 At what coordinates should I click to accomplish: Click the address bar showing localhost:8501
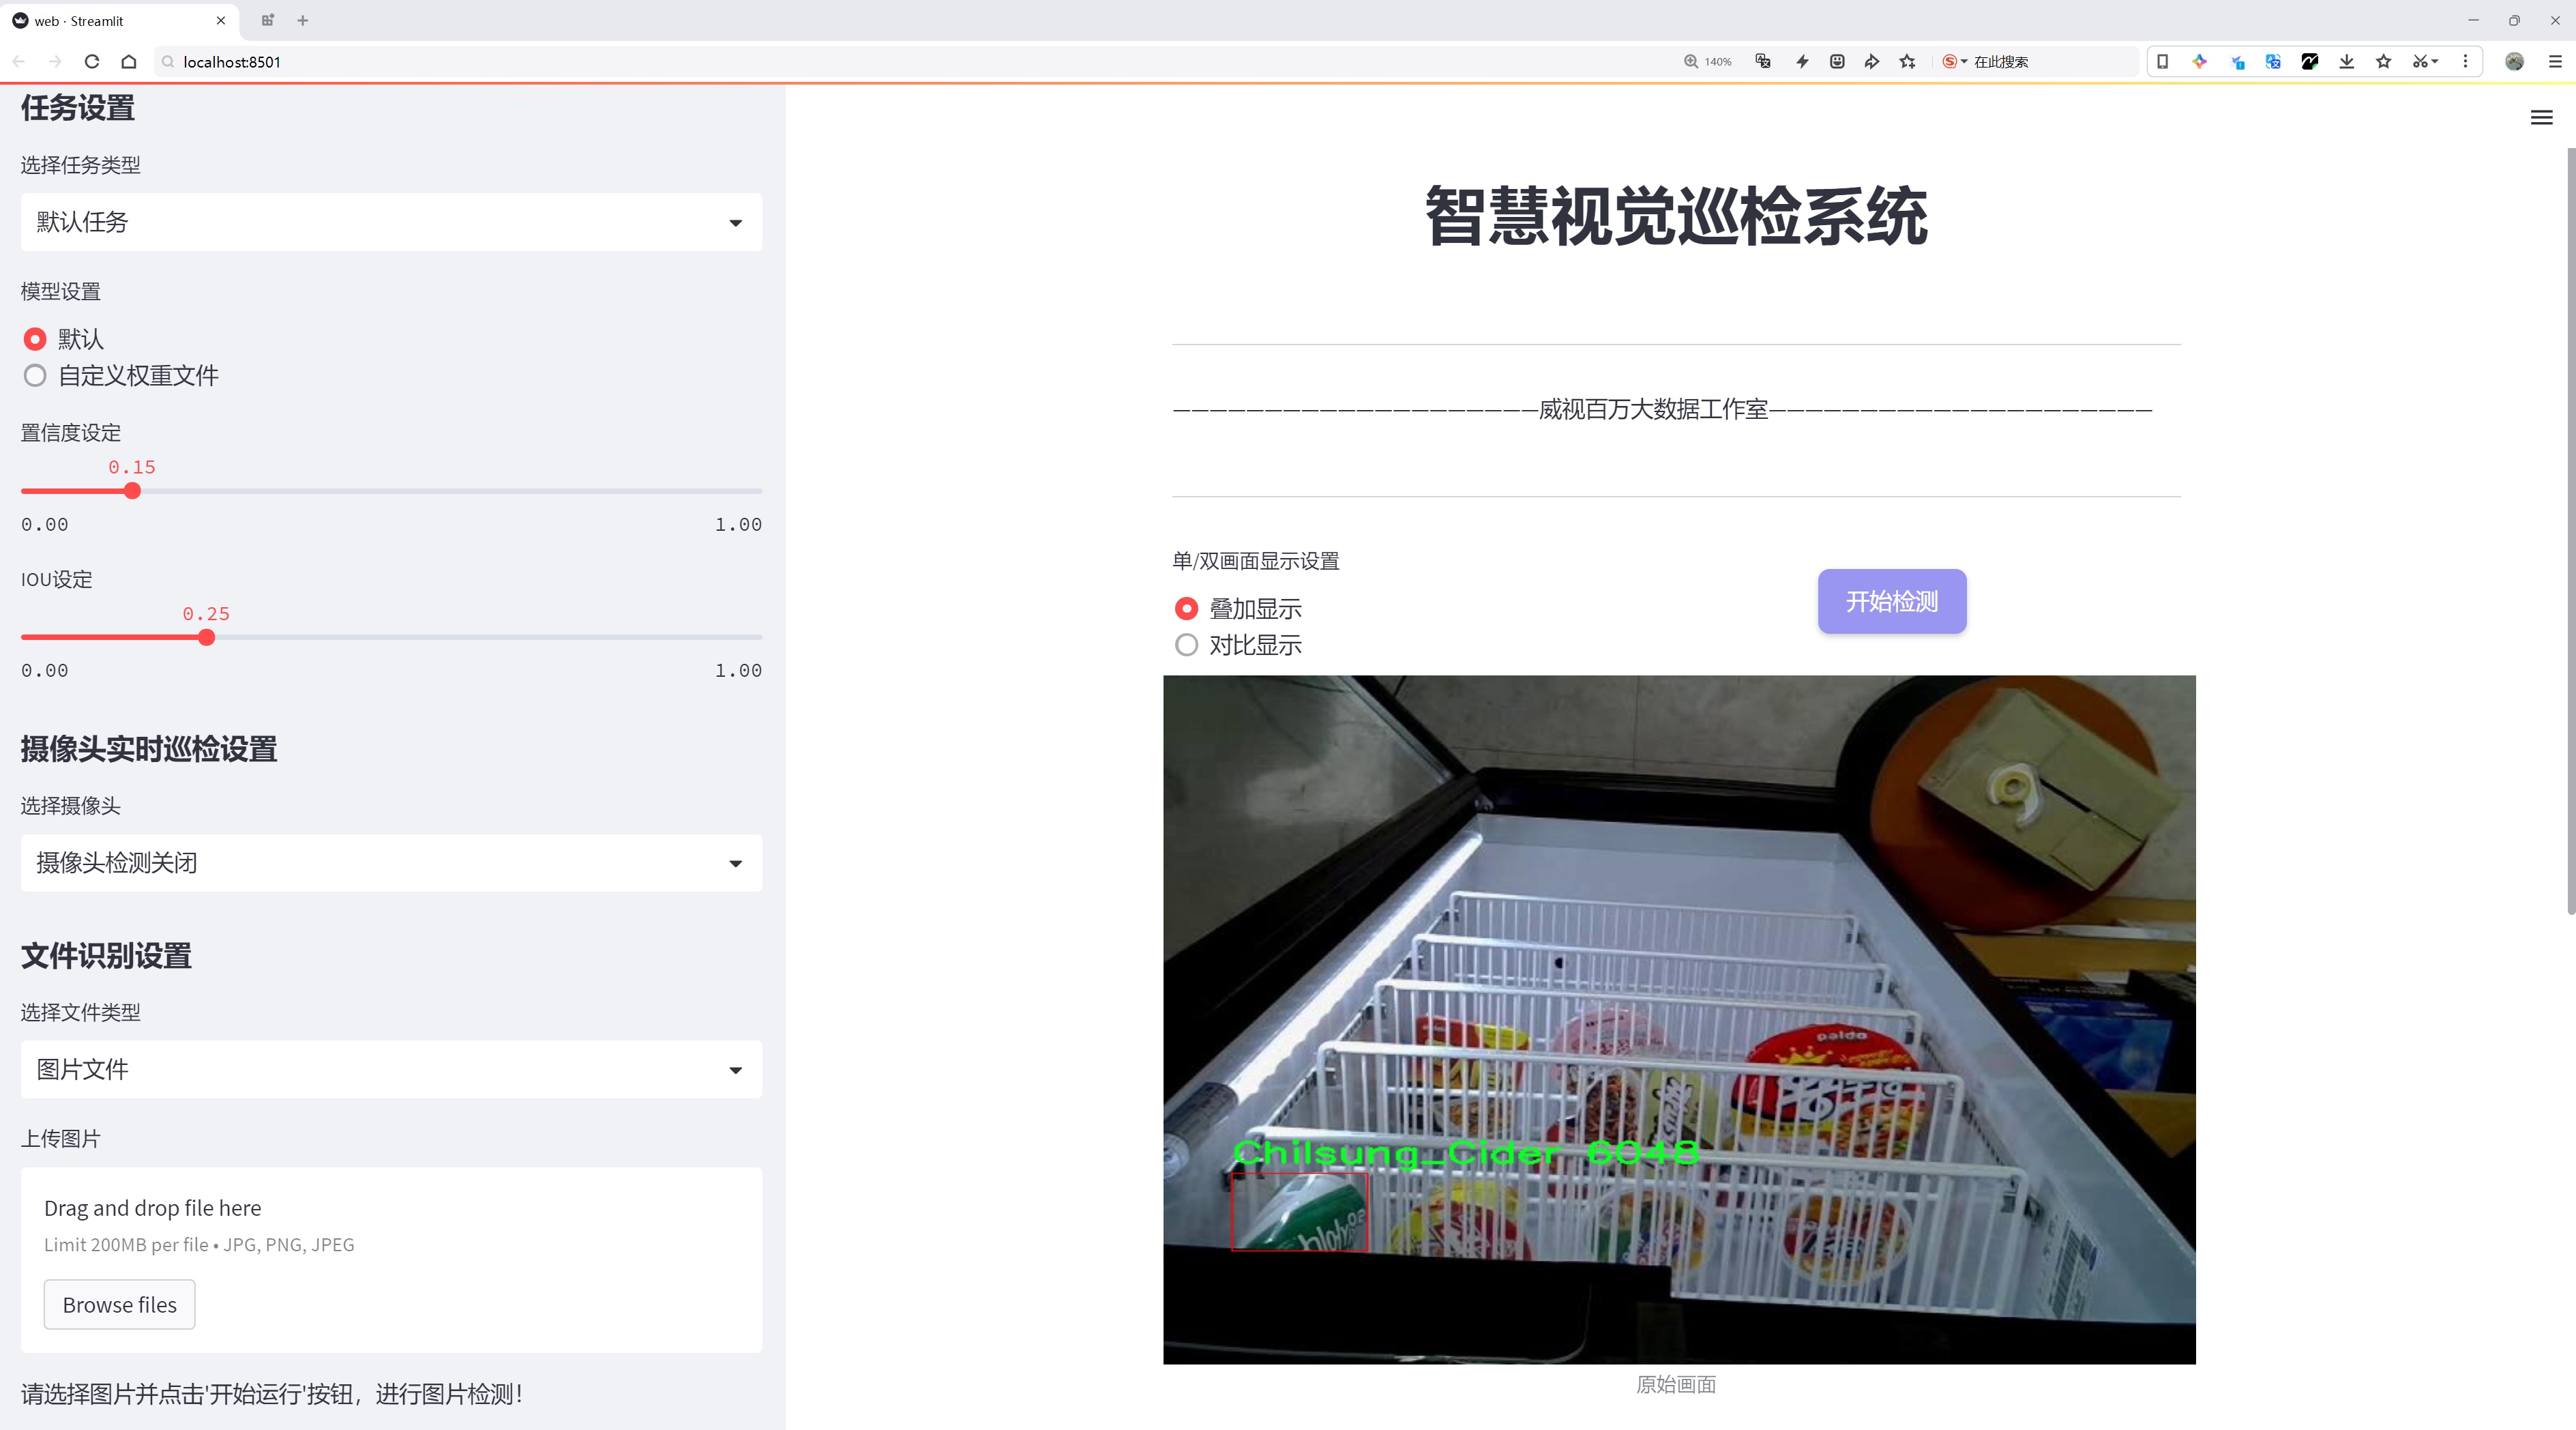coord(900,61)
